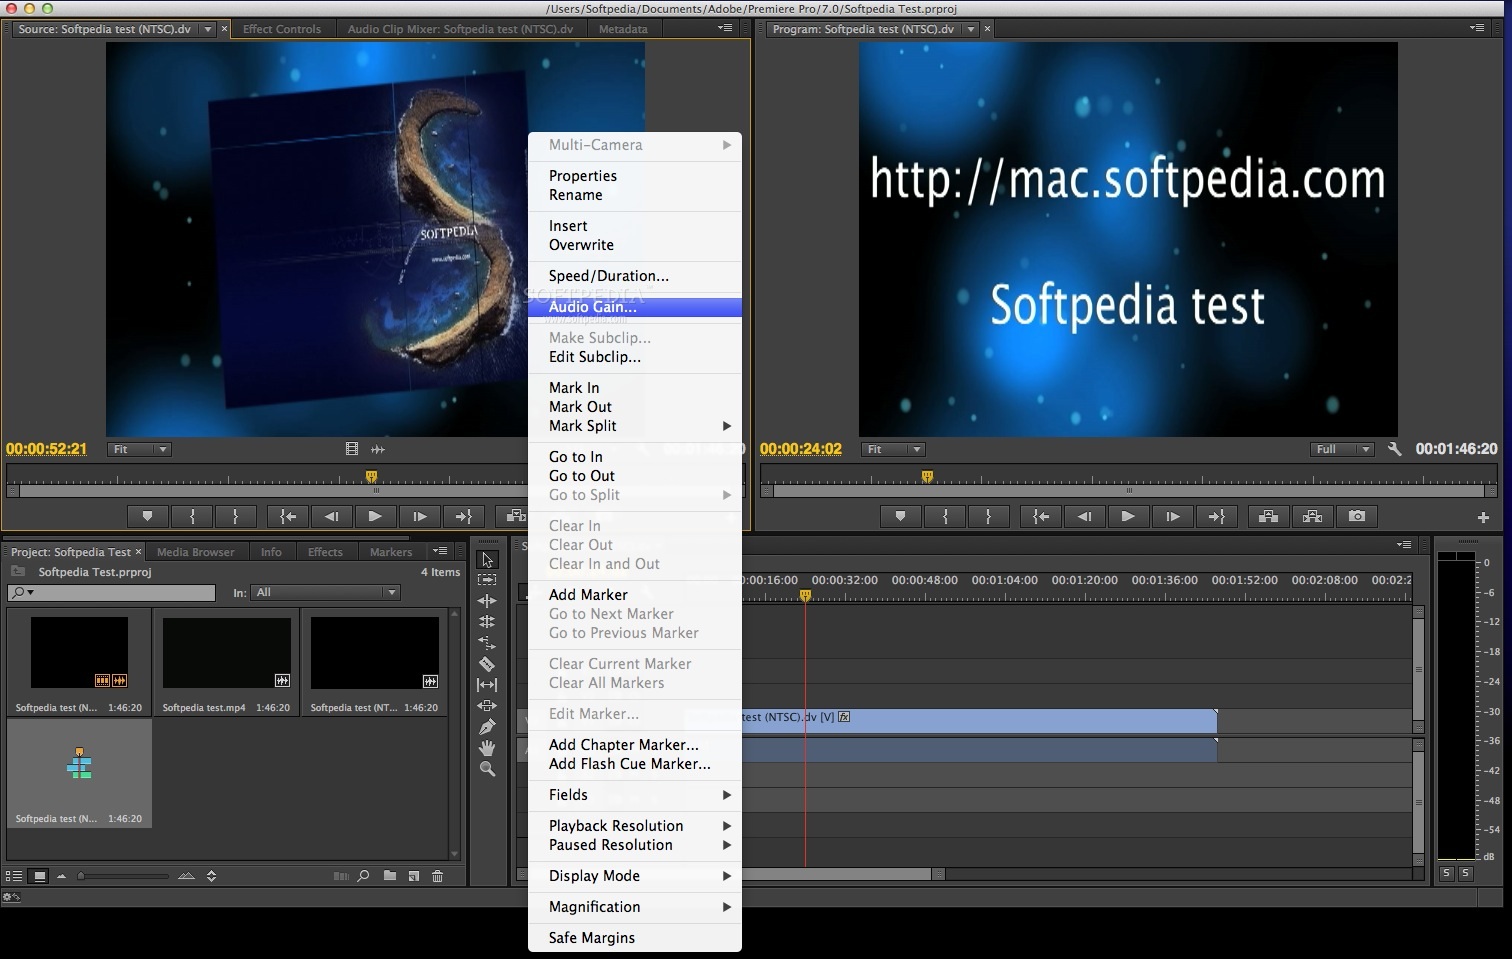The height and width of the screenshot is (959, 1512).
Task: Switch to the Effect Controls tab
Action: coord(282,29)
